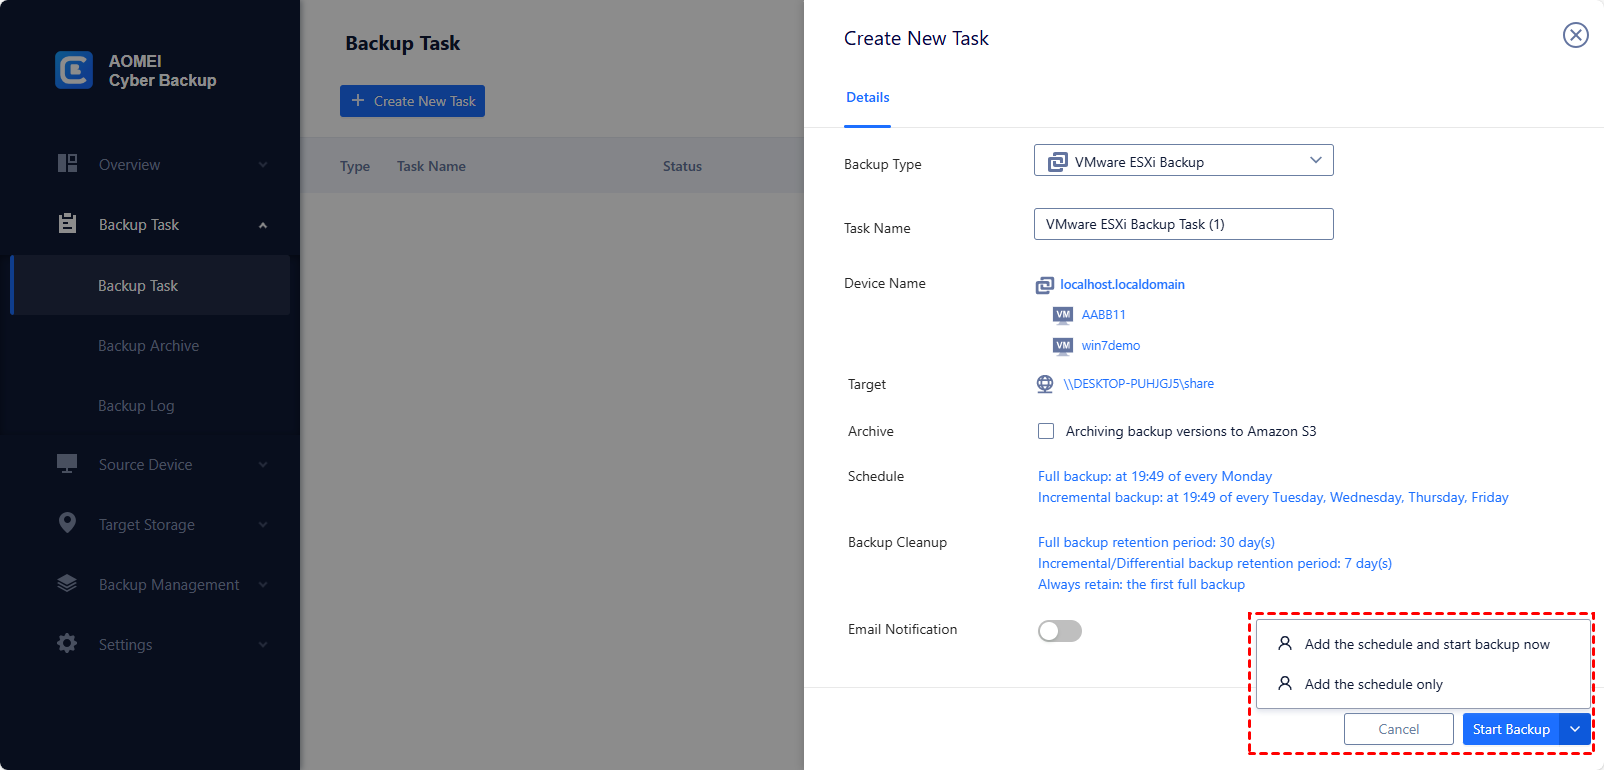Click the globe icon next to Target path

tap(1045, 384)
